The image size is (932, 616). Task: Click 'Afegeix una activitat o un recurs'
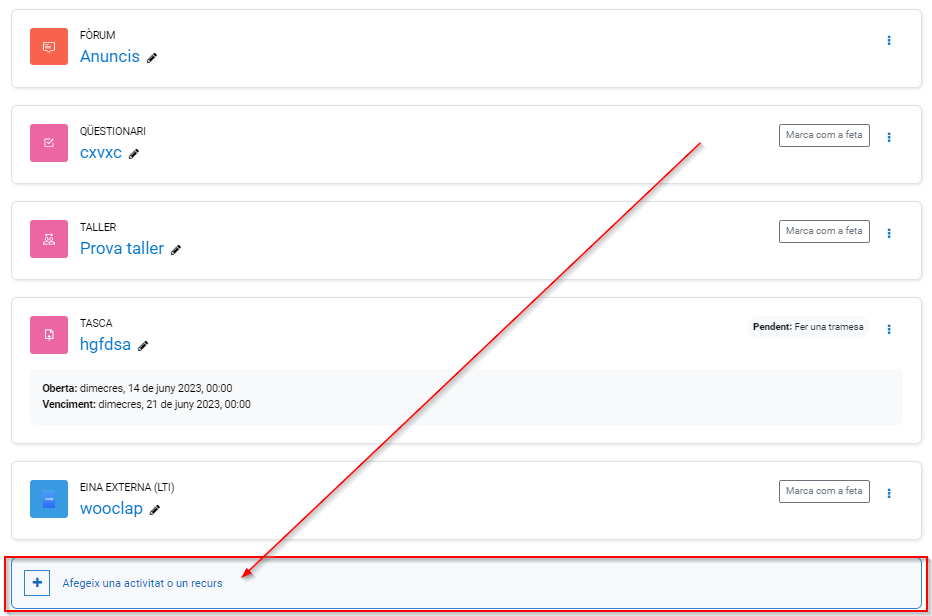point(142,583)
